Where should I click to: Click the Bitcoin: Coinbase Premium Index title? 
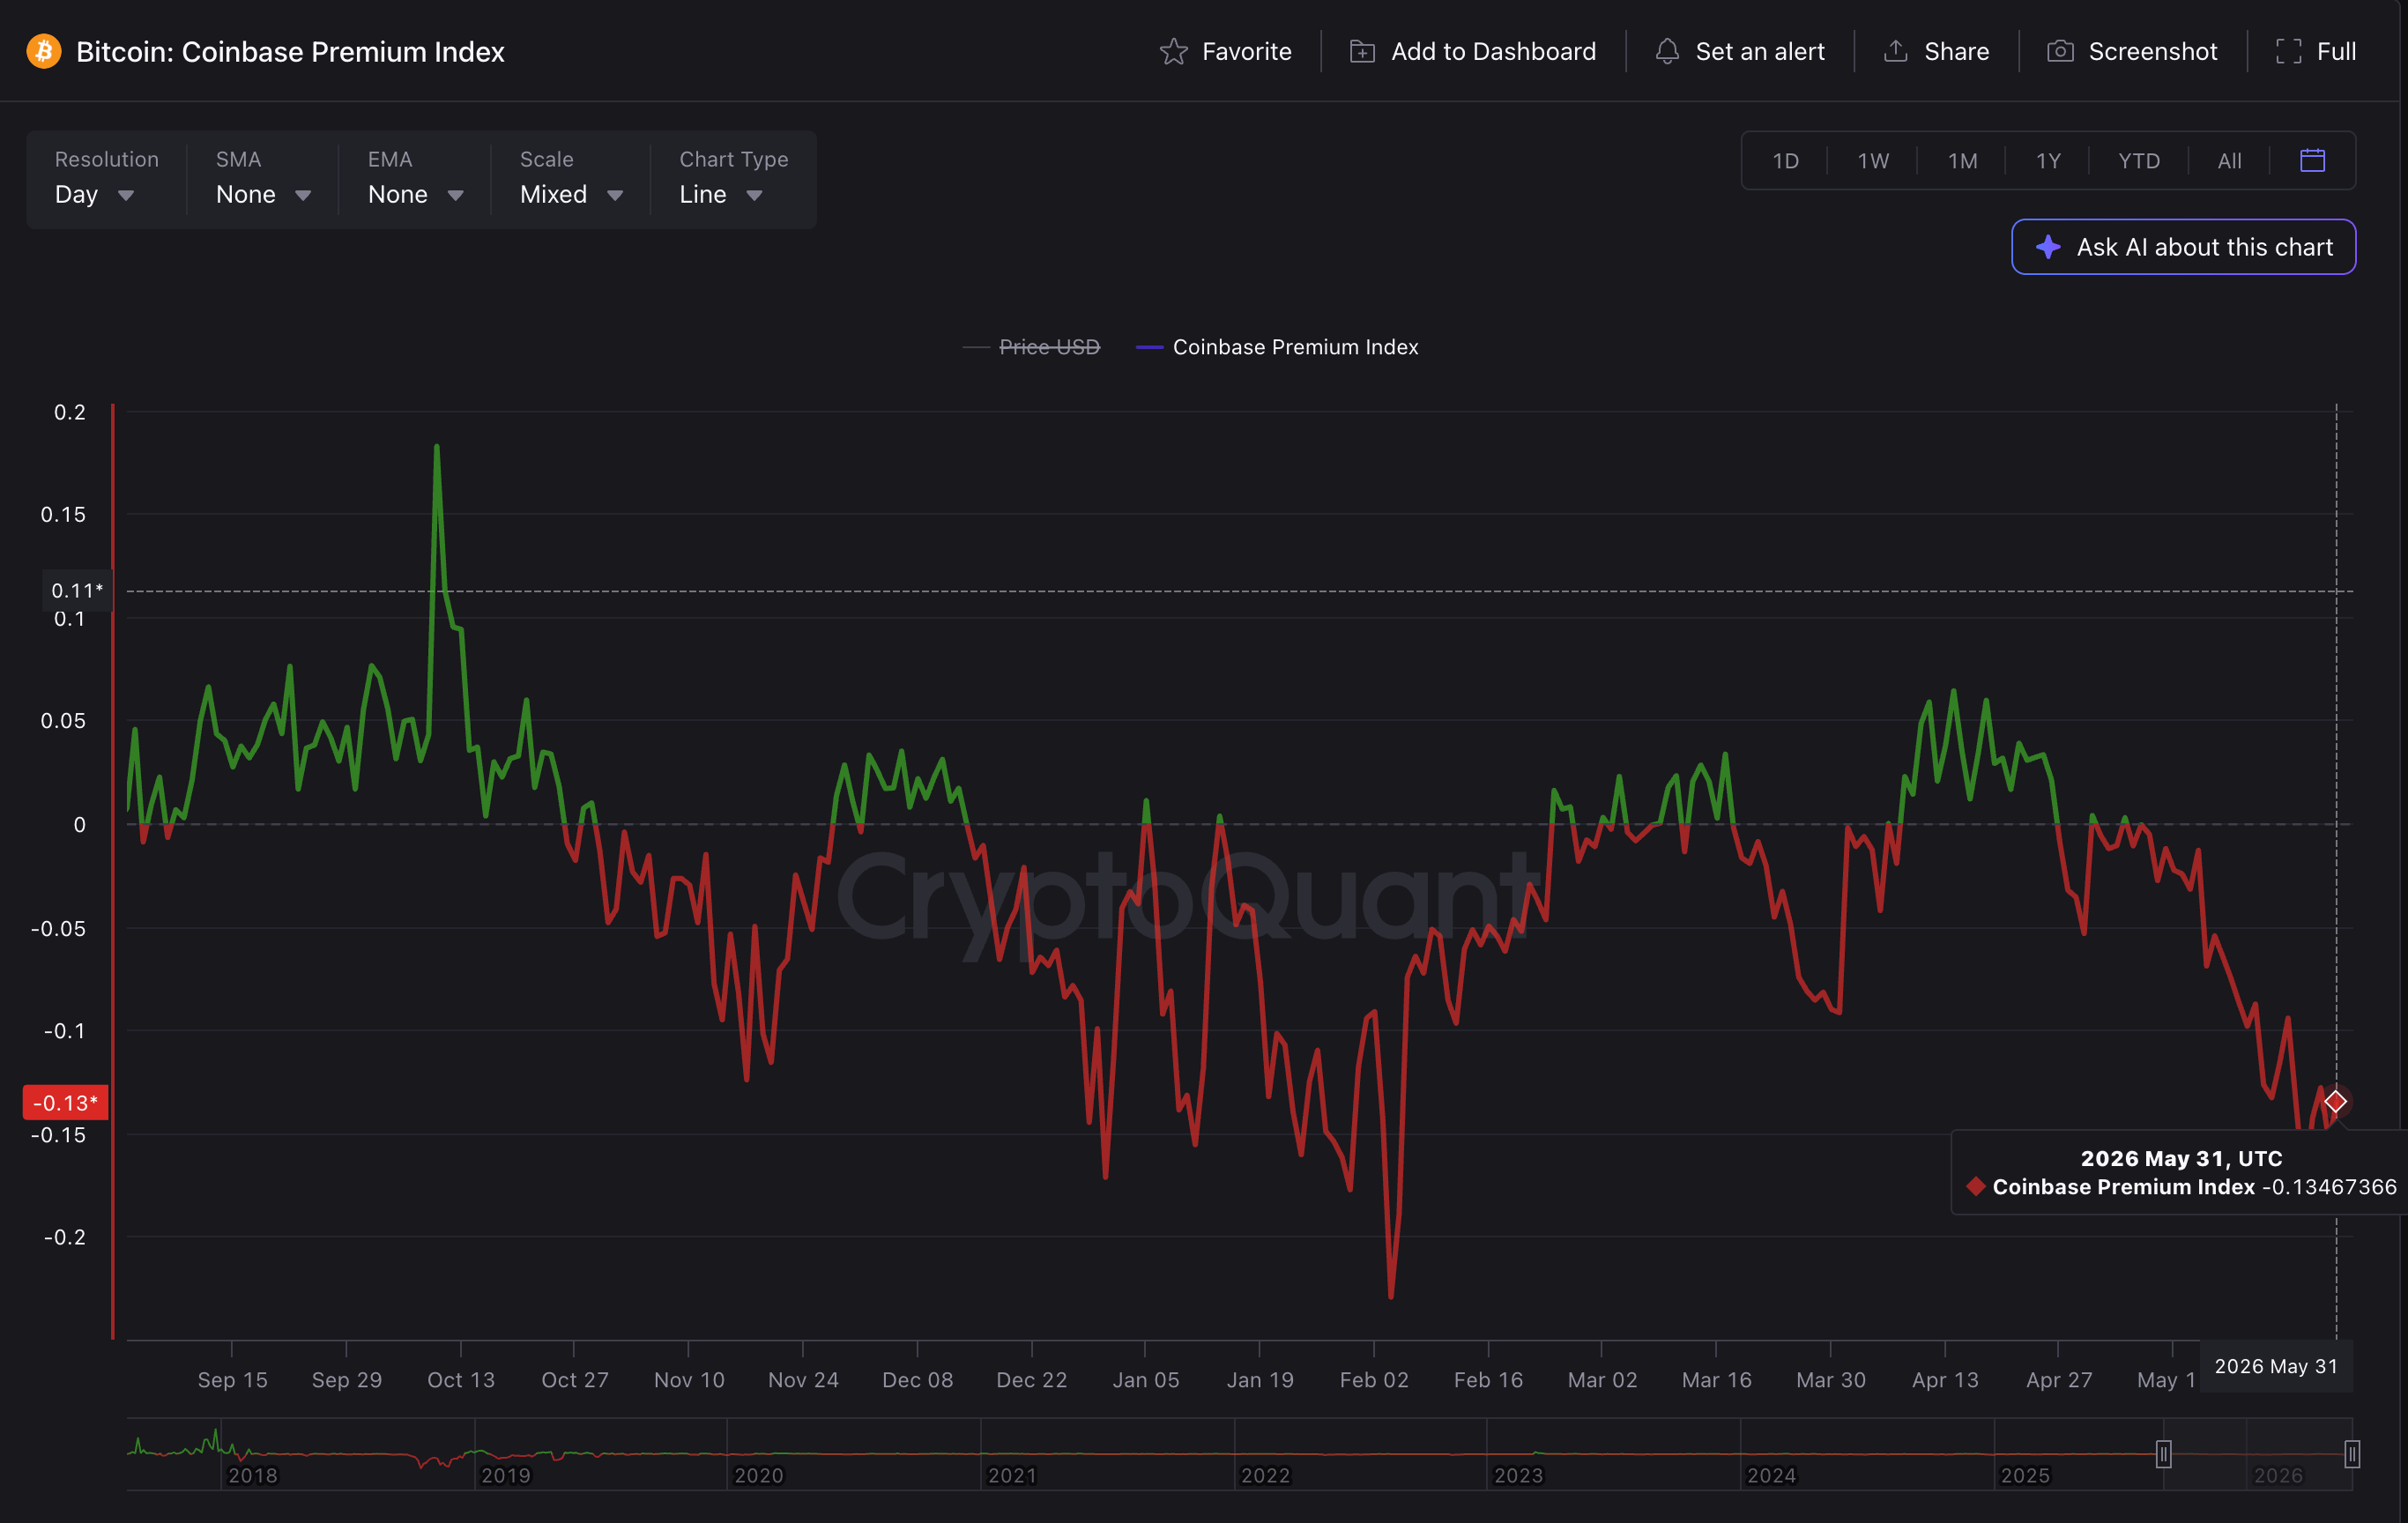pos(290,51)
